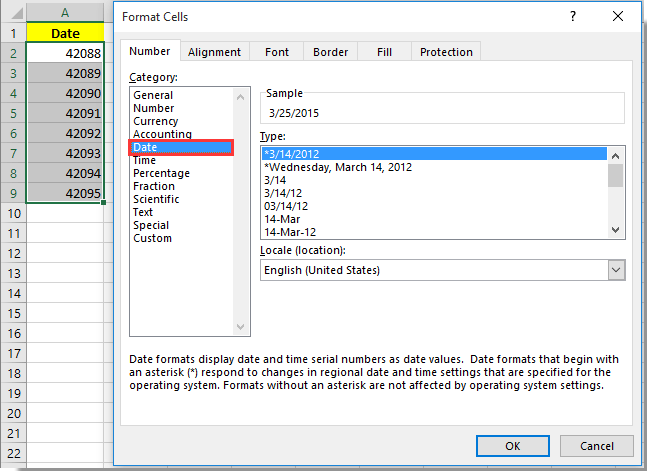Viewport: 647px width, 471px height.
Task: Click the Type list scrollbar thumb
Action: pos(616,175)
